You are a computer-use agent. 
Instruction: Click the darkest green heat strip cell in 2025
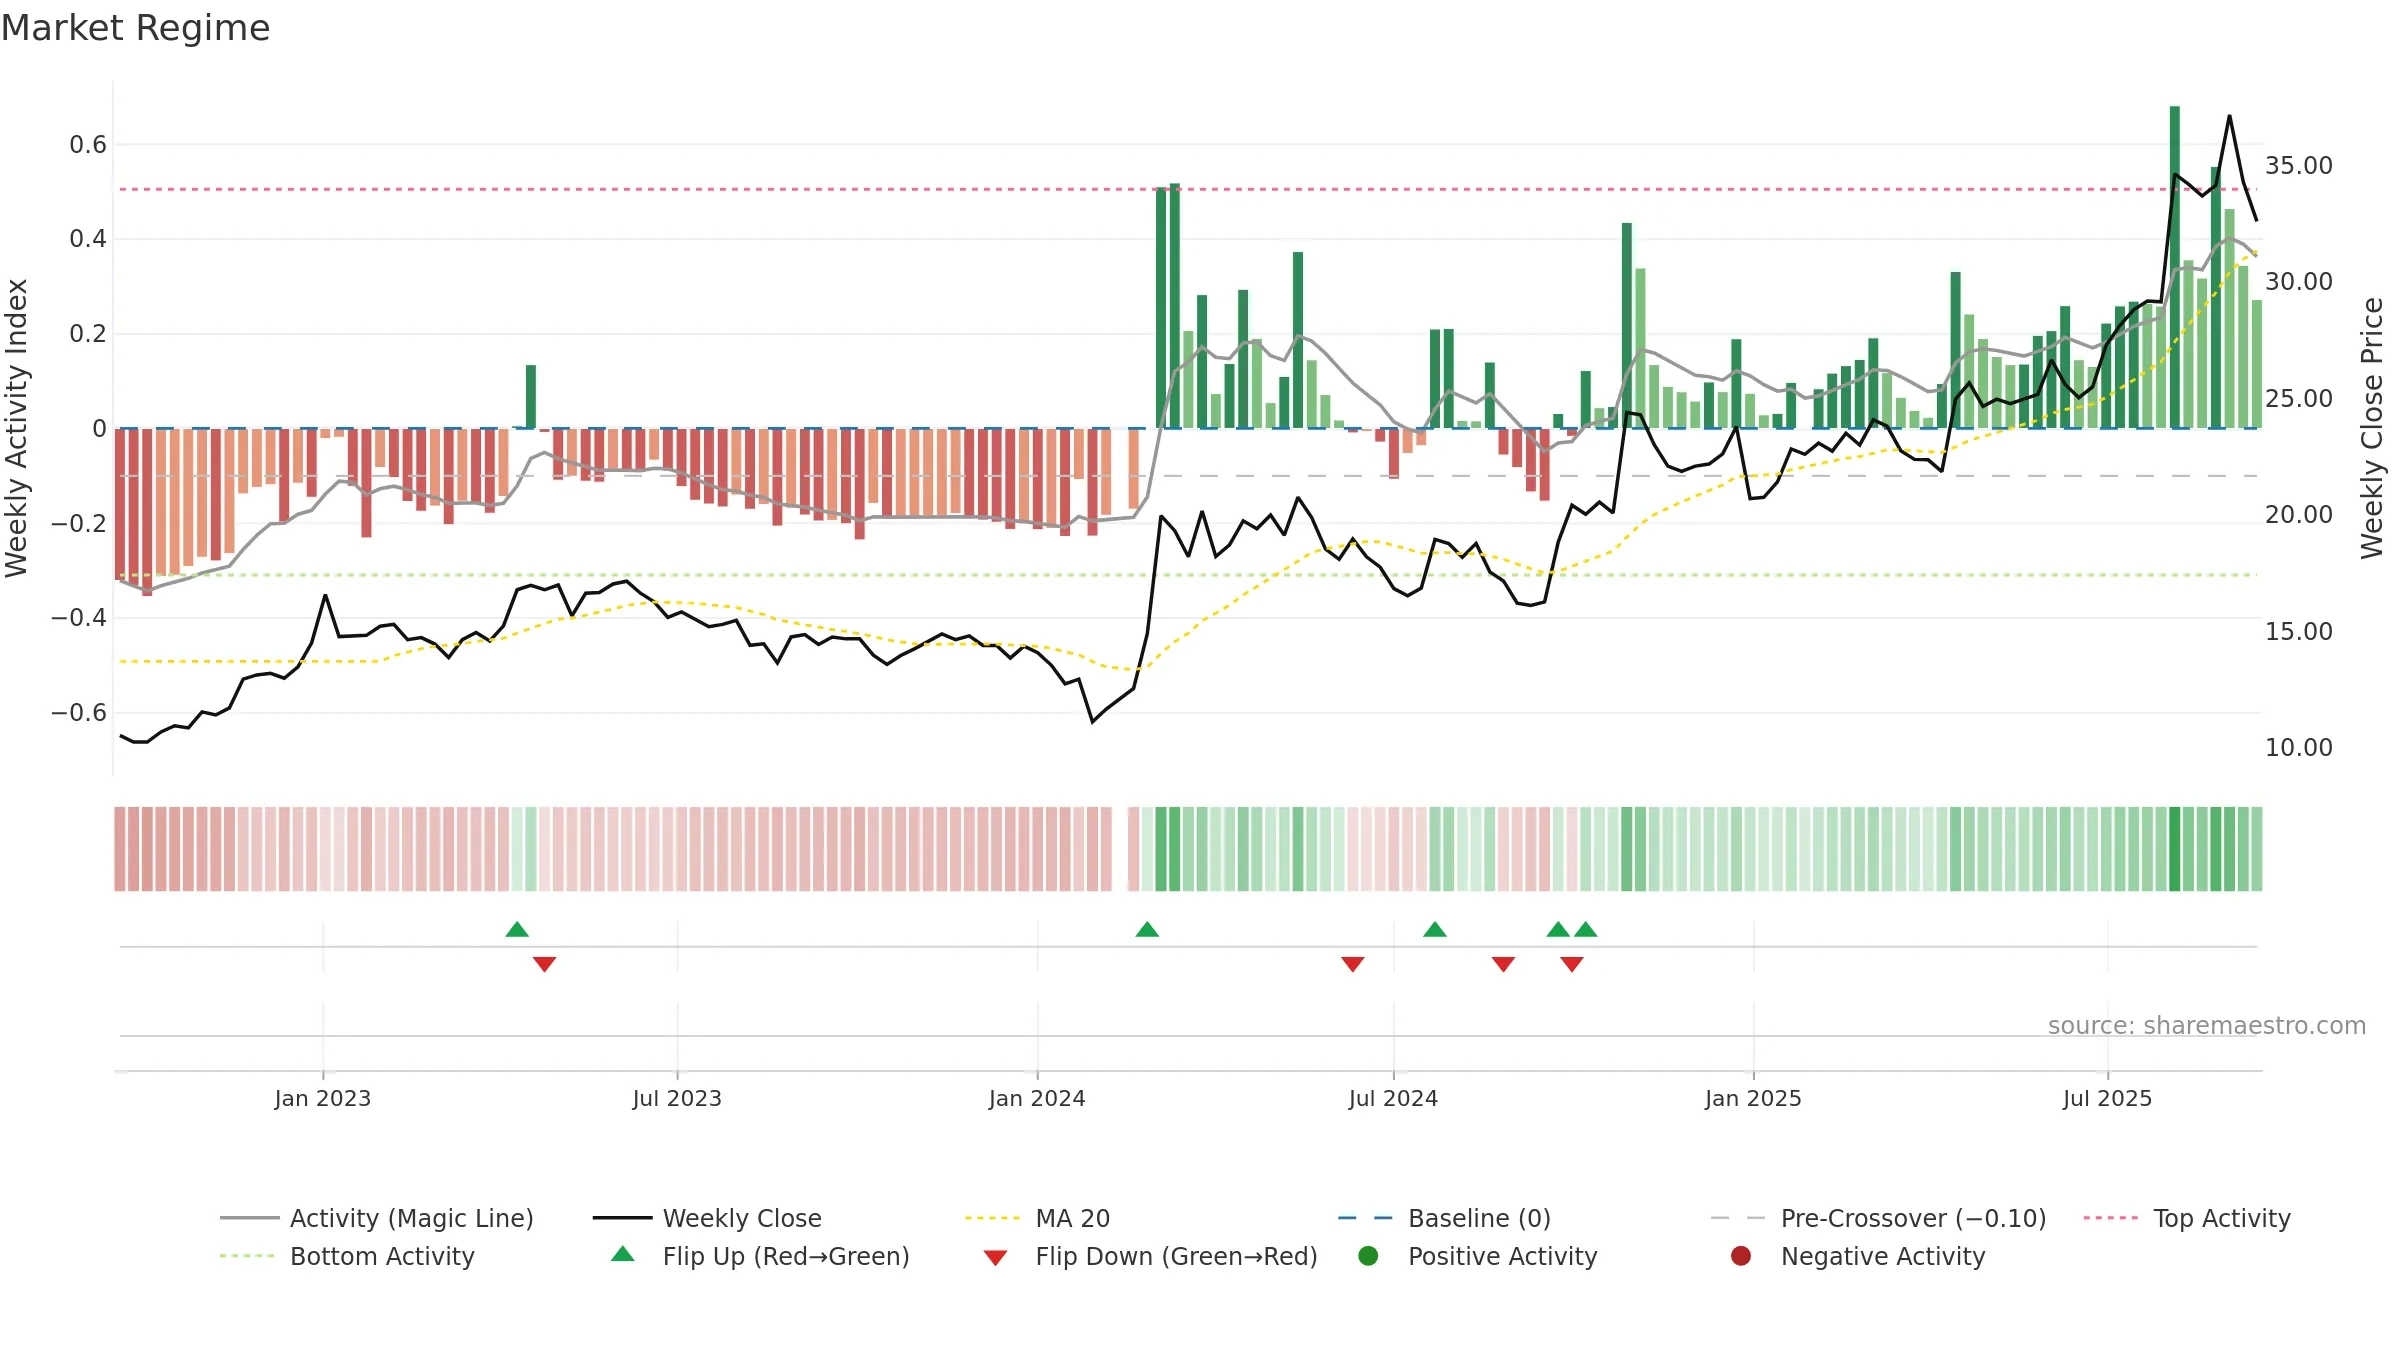pyautogui.click(x=2175, y=849)
